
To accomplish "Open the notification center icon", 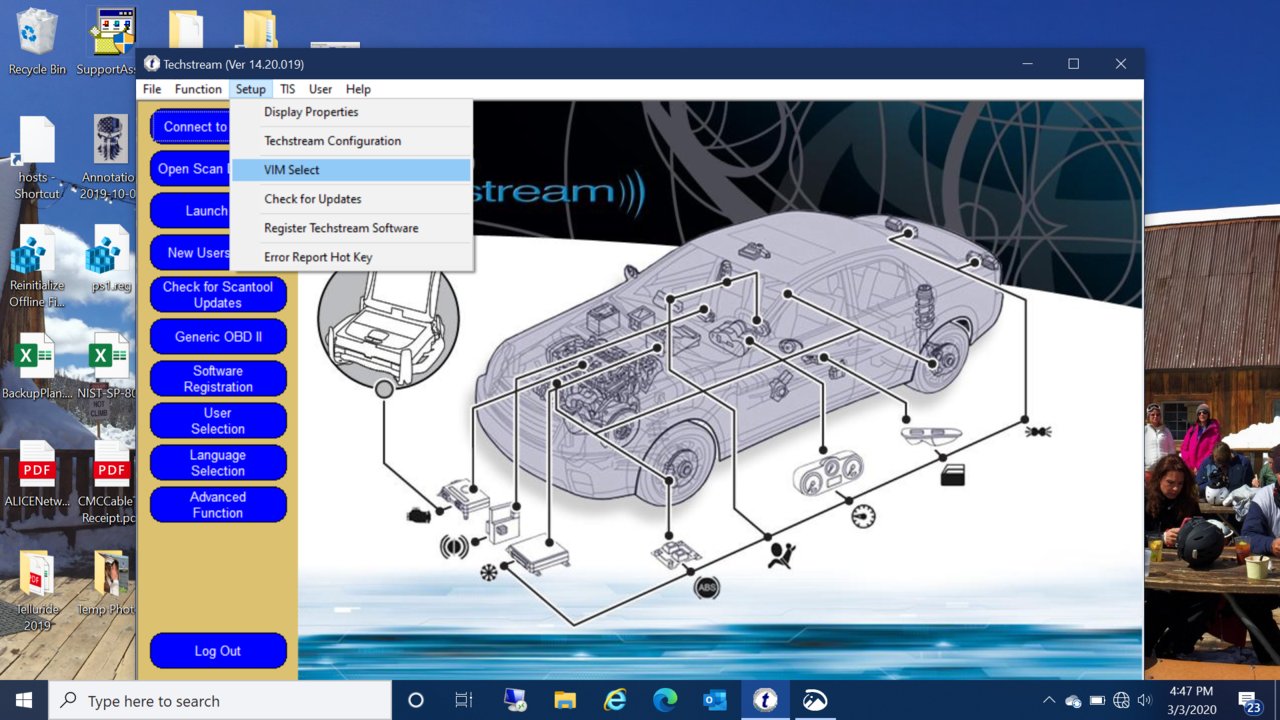I will pos(1249,702).
